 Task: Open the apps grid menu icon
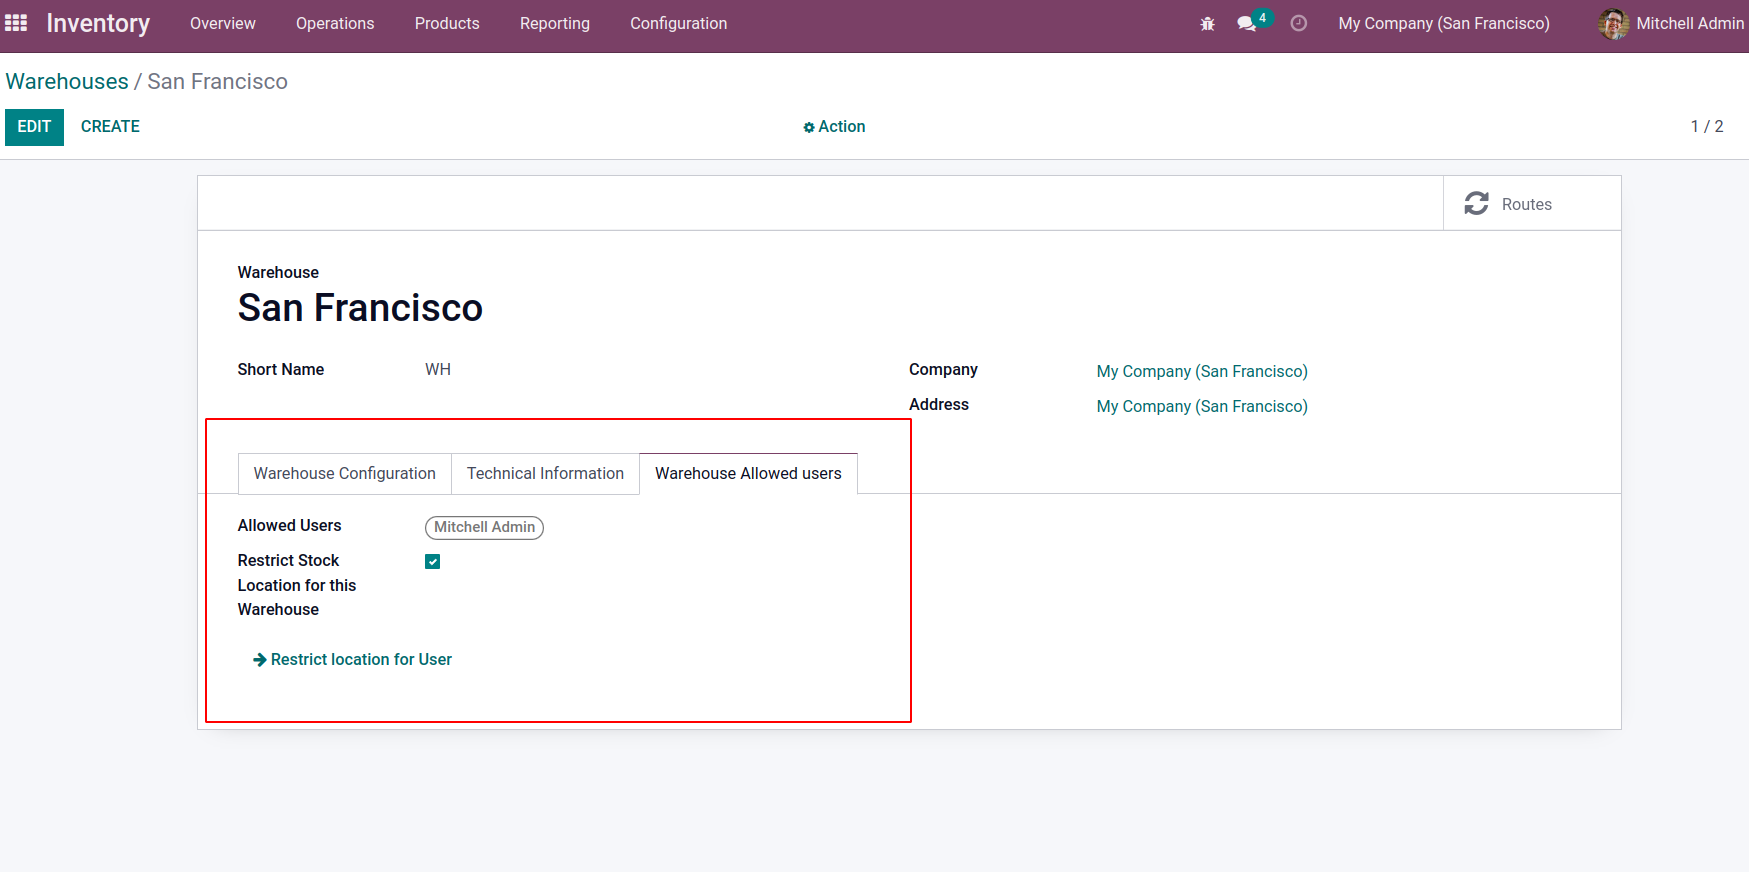point(16,23)
